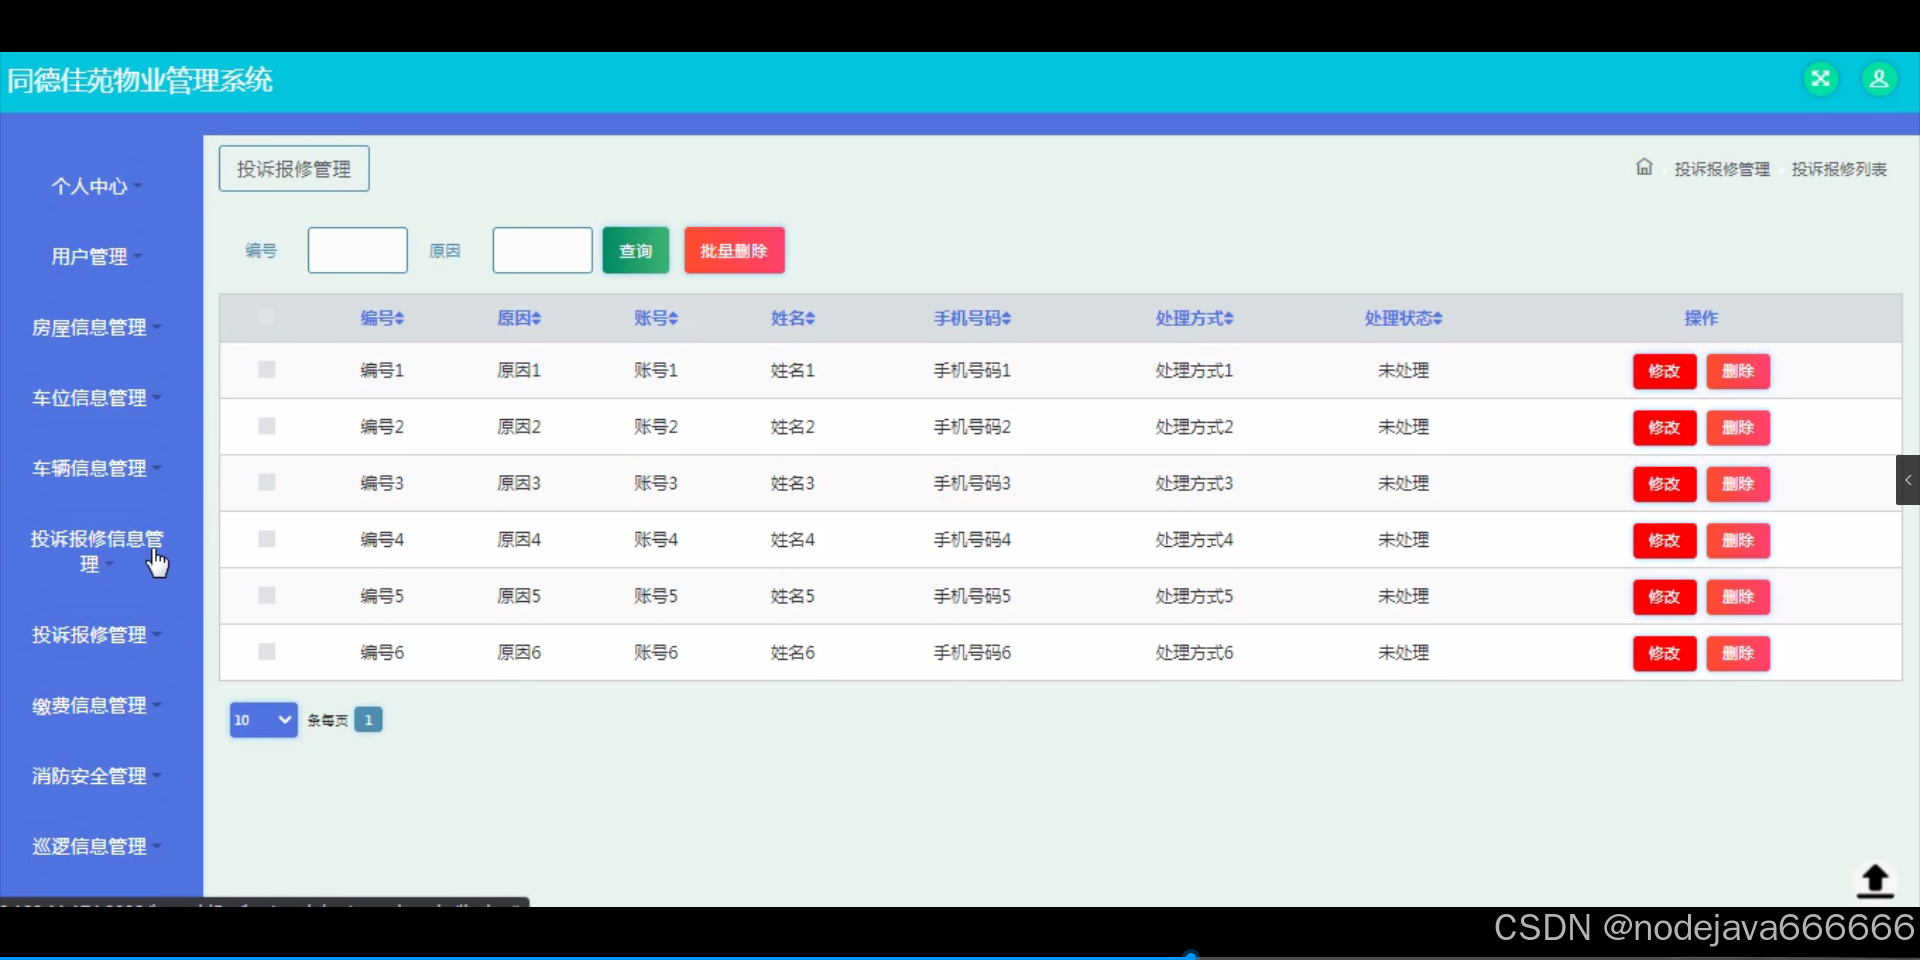Expand 车位信息管理 sidebar menu
1920x960 pixels.
tap(96, 398)
